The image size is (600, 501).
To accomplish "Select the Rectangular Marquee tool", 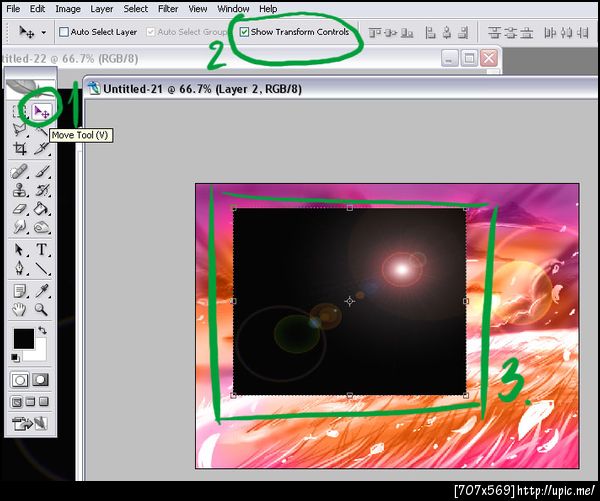I will 19,112.
